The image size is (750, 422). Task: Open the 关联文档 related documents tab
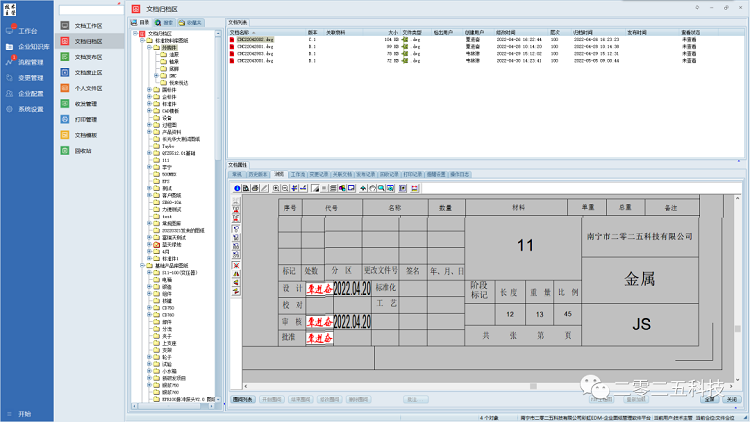coord(342,175)
